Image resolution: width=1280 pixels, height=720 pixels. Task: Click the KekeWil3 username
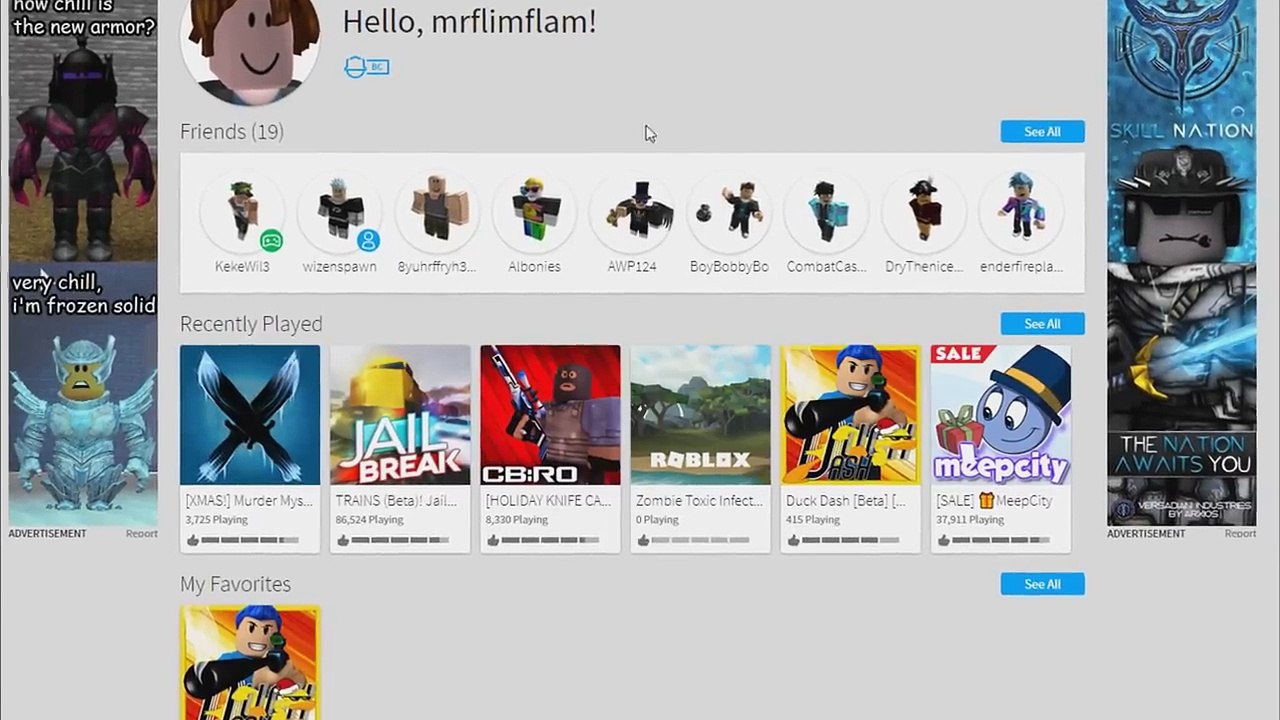pos(242,267)
